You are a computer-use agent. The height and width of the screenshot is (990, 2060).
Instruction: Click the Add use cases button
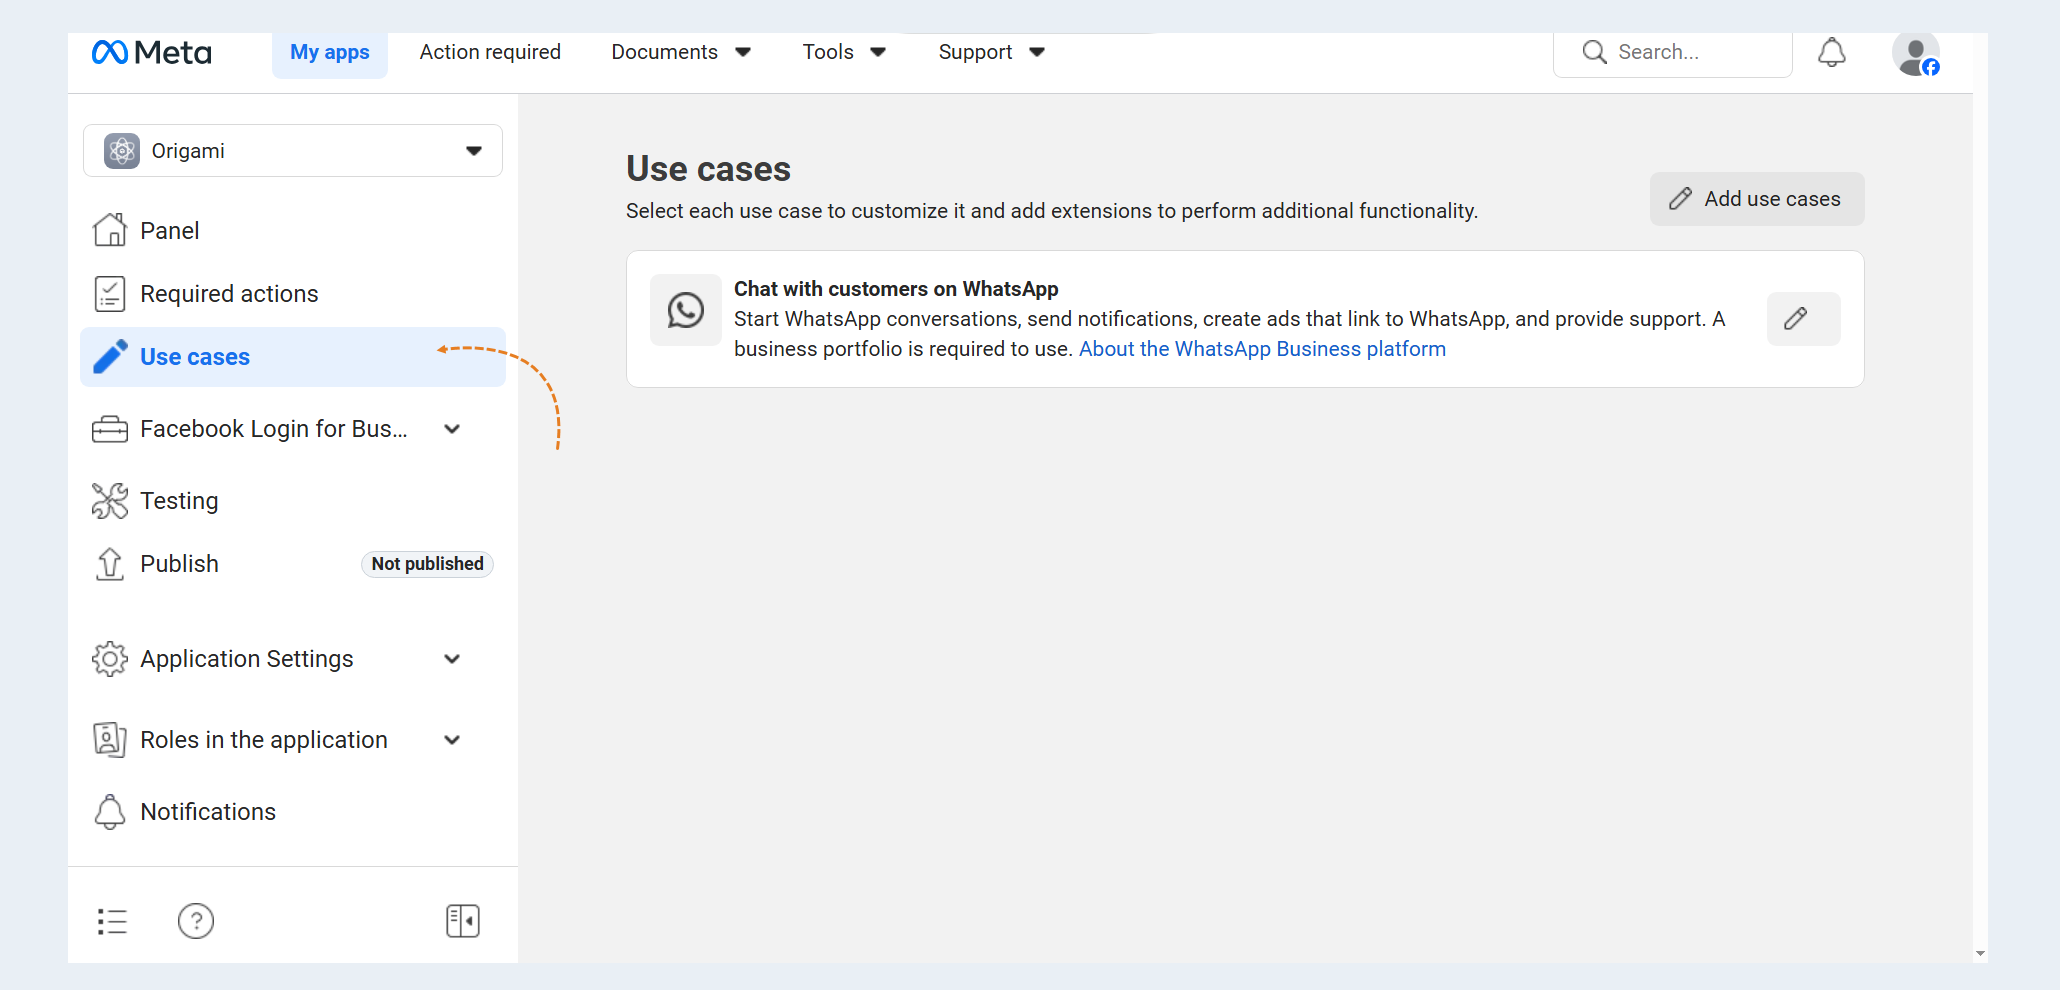coord(1757,199)
